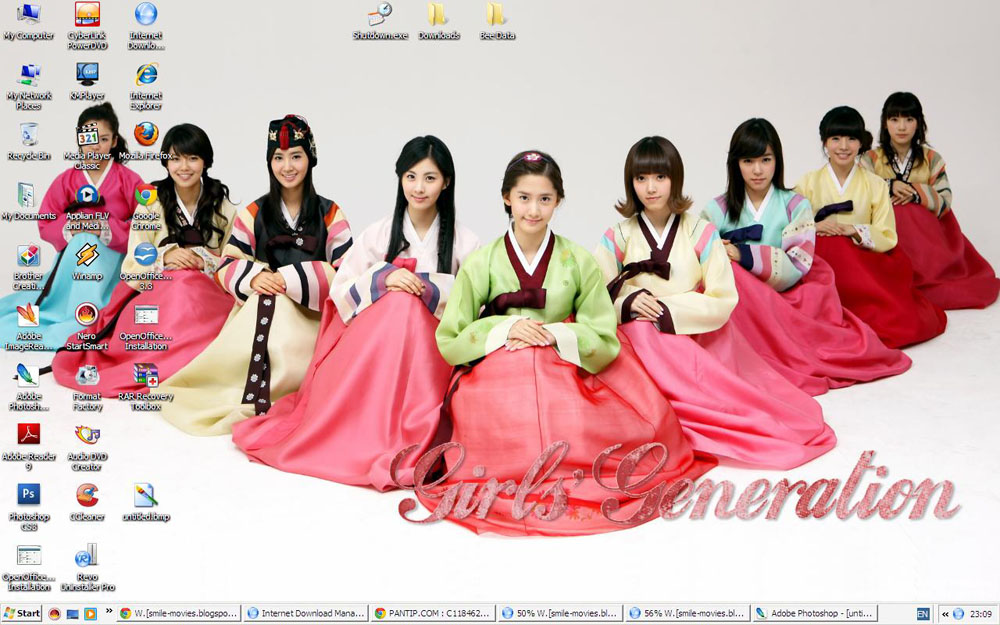
Task: Select OpenOffice Installation icon beside Nero StartSmart
Action: click(x=146, y=327)
